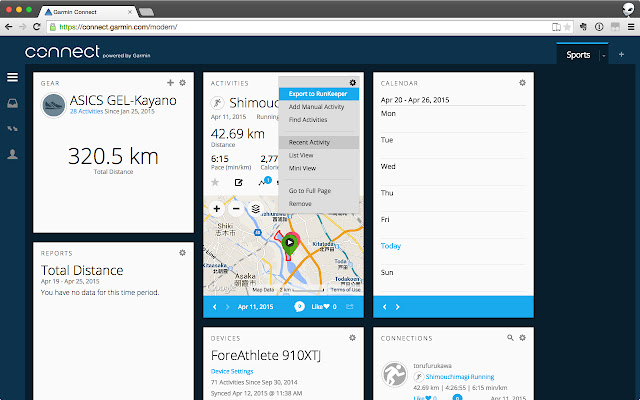The height and width of the screenshot is (400, 640).
Task: Zoom out on activity map
Action: pos(236,209)
